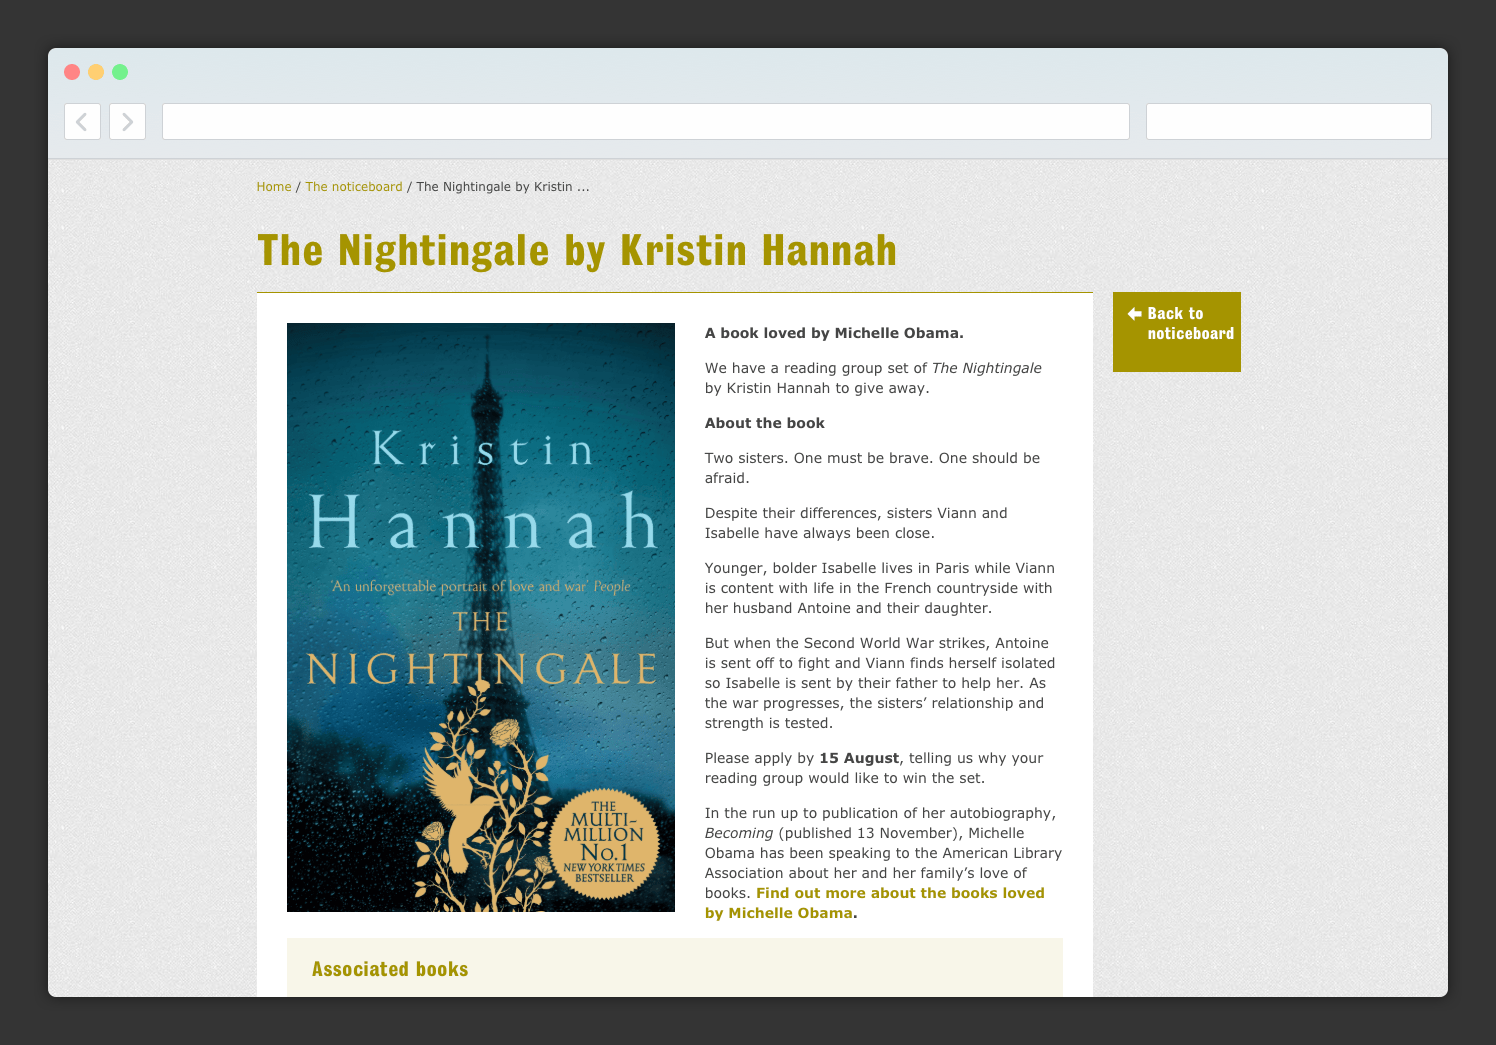Click the italic Becoming book title

point(739,833)
